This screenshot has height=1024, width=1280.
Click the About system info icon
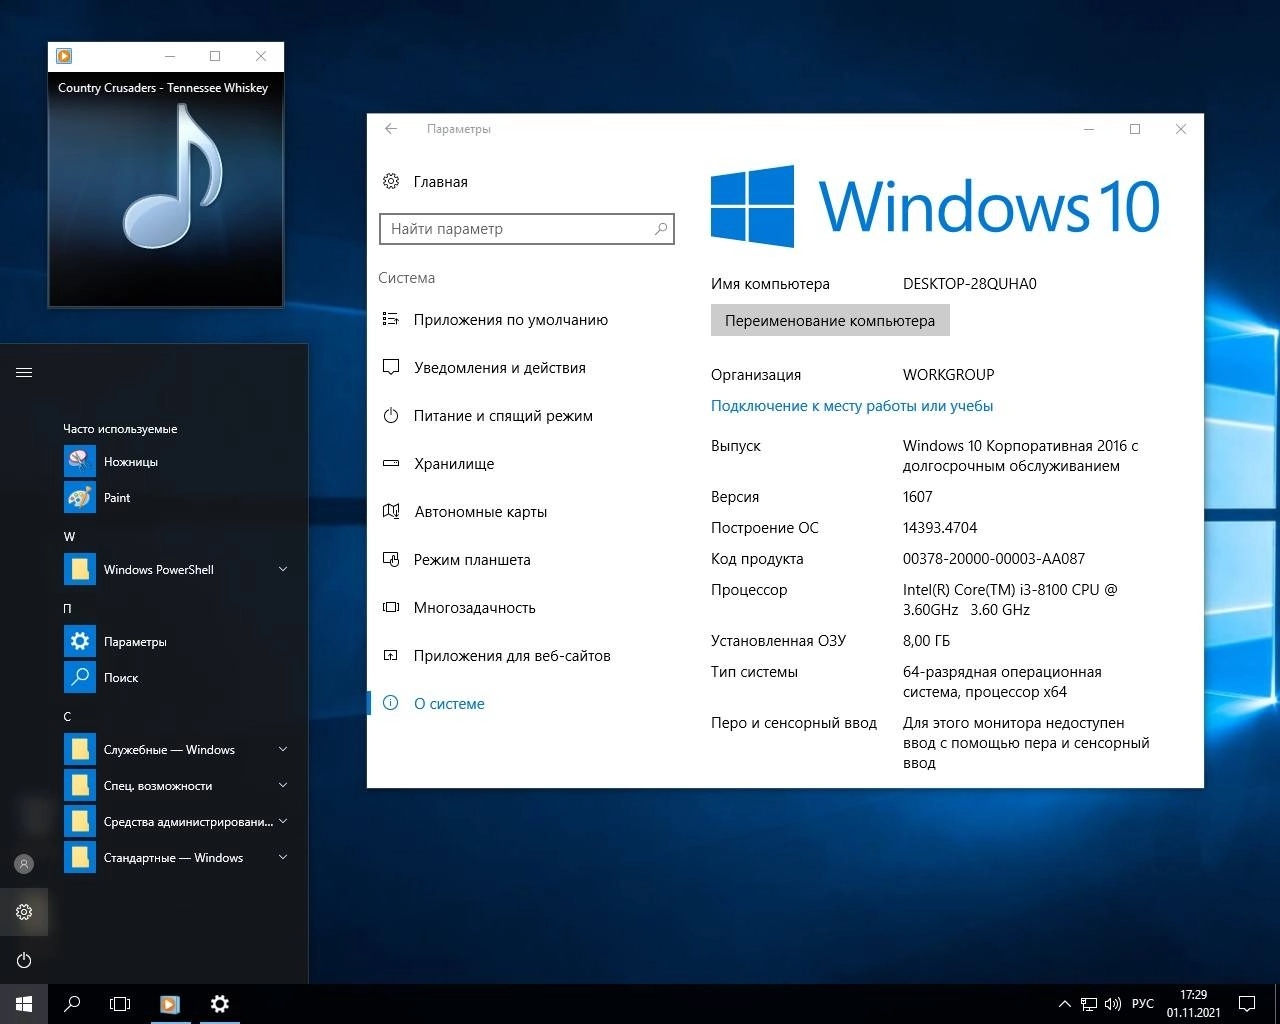(x=391, y=703)
